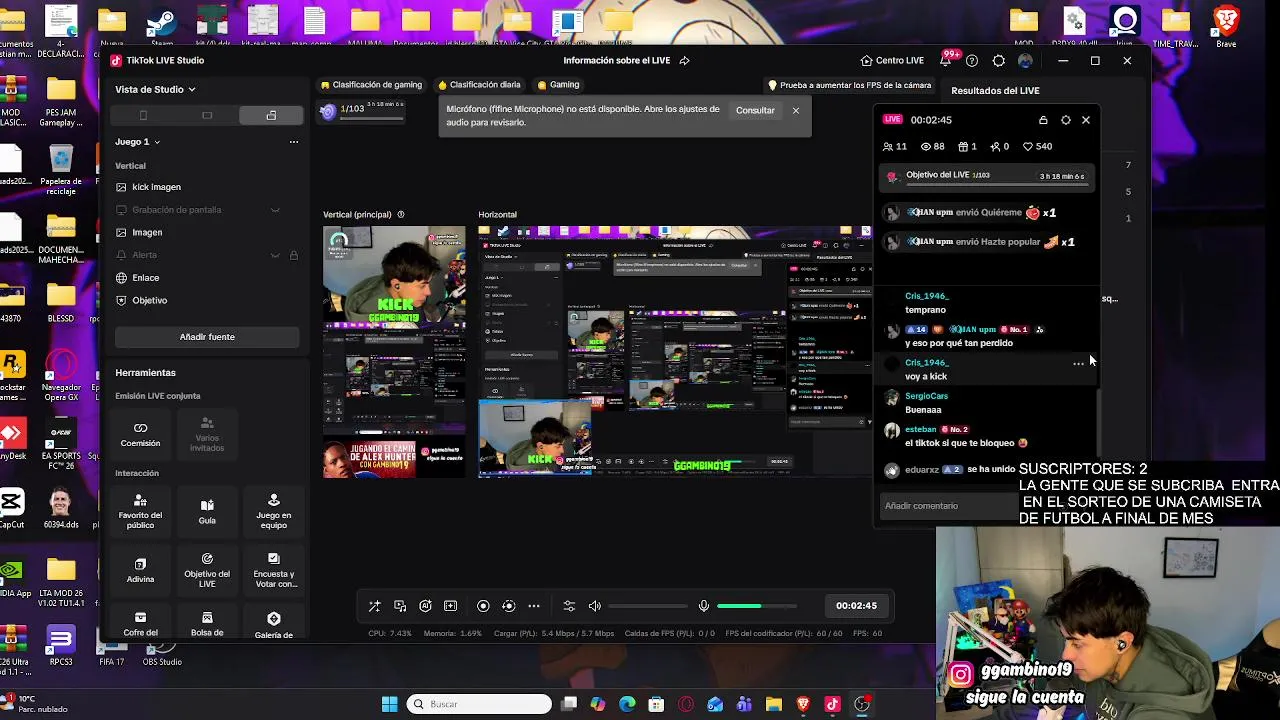Open the Objetivo del LIVE tool
The height and width of the screenshot is (720, 1280).
pyautogui.click(x=207, y=570)
